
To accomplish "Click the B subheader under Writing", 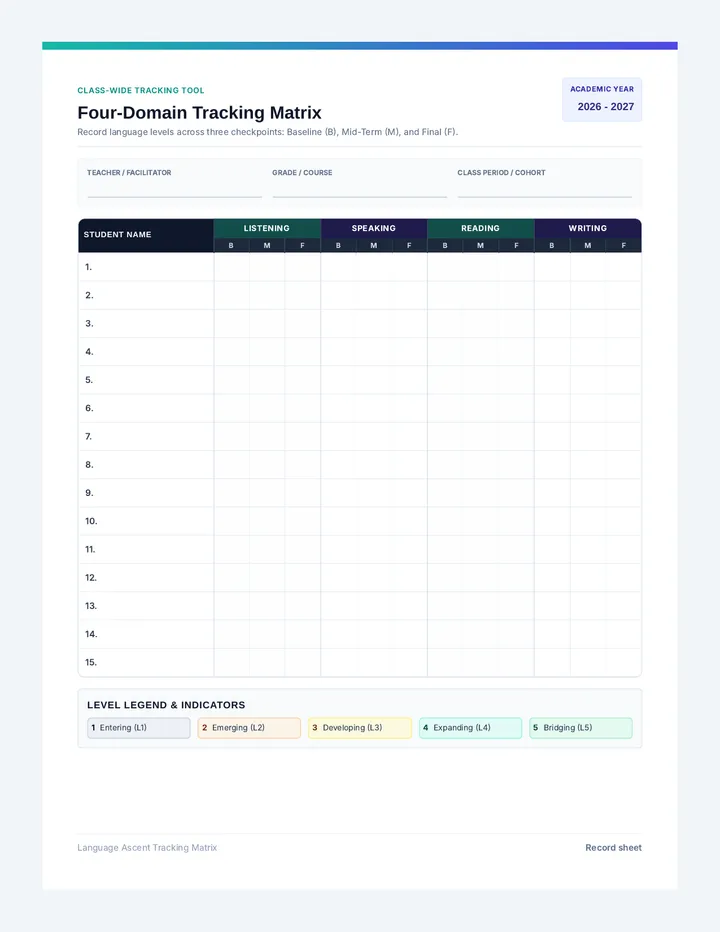I will 552,245.
